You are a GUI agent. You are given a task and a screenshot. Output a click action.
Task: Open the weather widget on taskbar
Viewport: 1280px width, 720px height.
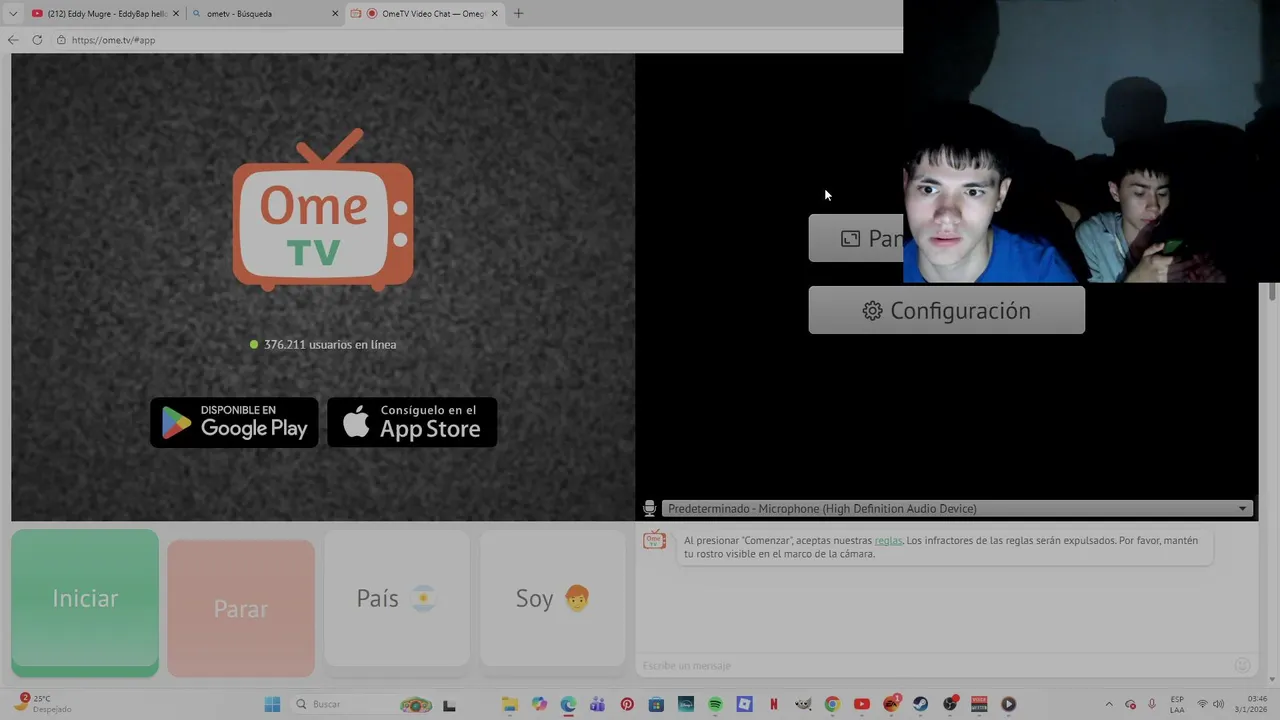click(42, 704)
